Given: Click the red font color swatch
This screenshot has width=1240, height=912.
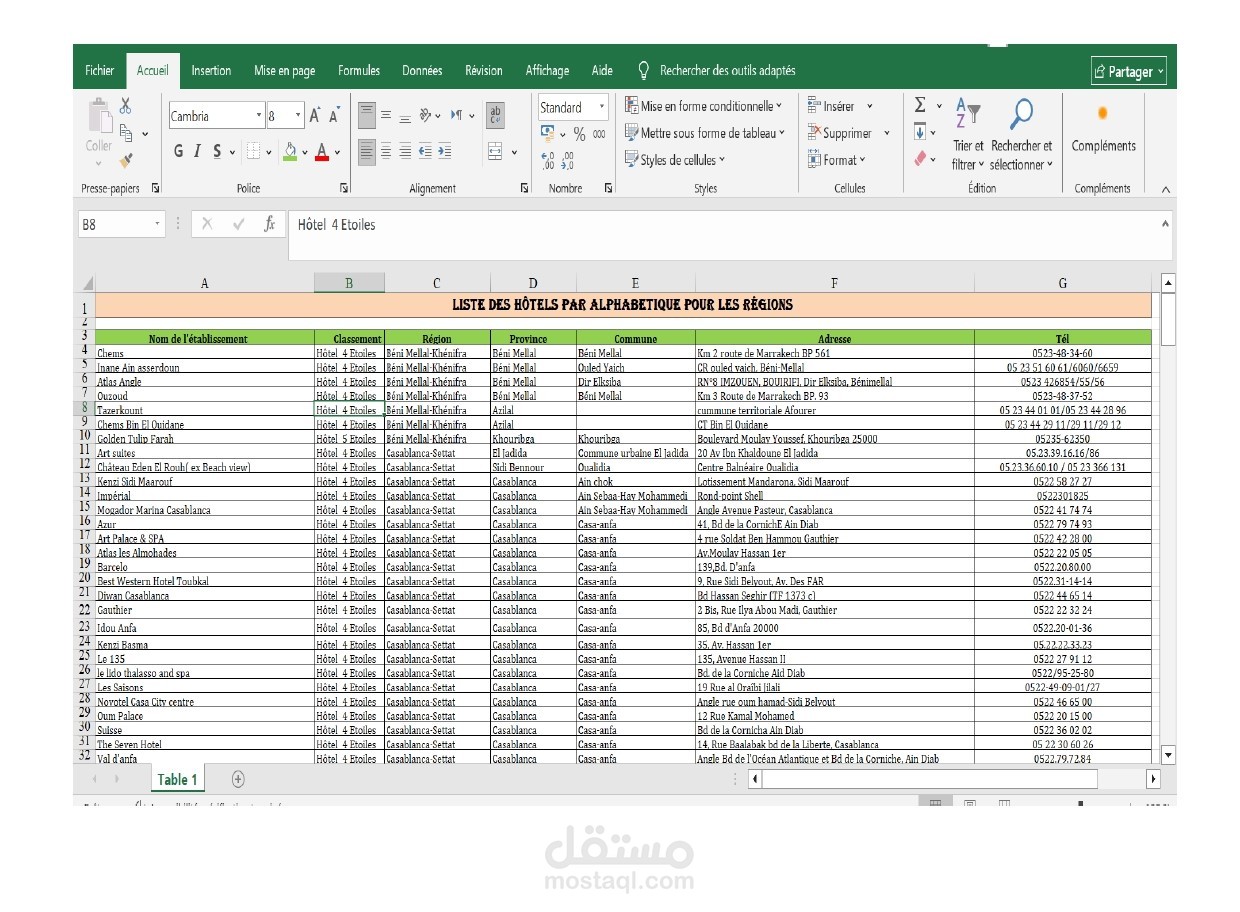Looking at the screenshot, I should pyautogui.click(x=322, y=152).
